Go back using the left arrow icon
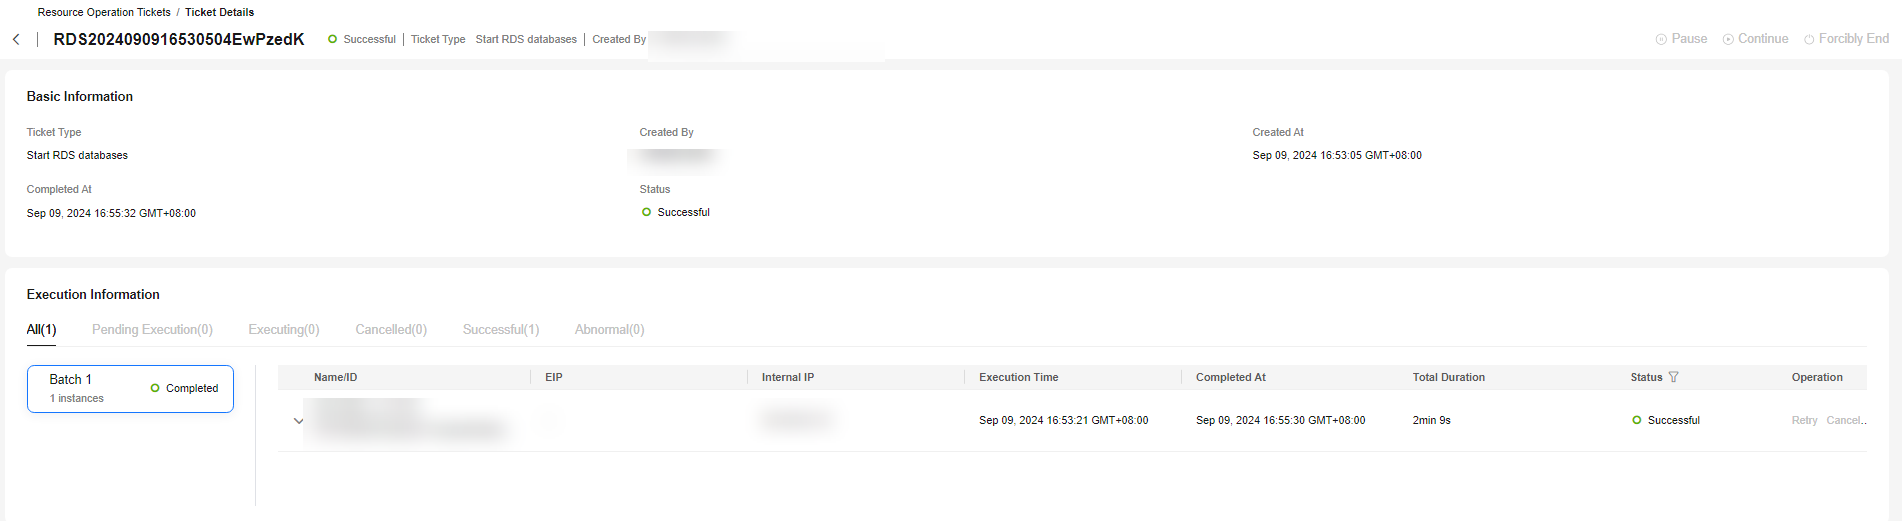The width and height of the screenshot is (1902, 521). coord(16,39)
